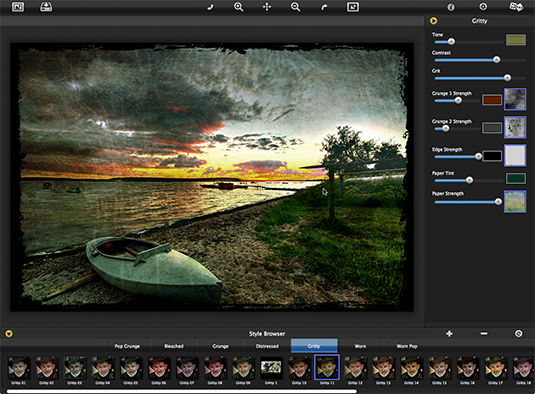Apply the Gritty 01 style thumbnail
The height and width of the screenshot is (394, 535).
click(x=19, y=368)
